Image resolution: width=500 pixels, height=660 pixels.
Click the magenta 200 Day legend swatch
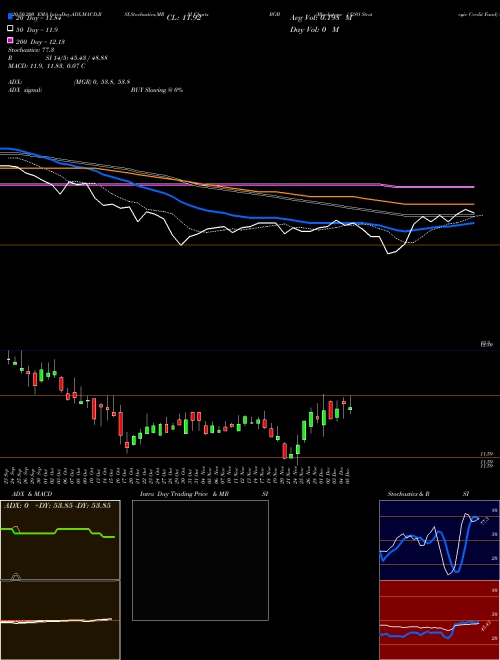point(10,40)
